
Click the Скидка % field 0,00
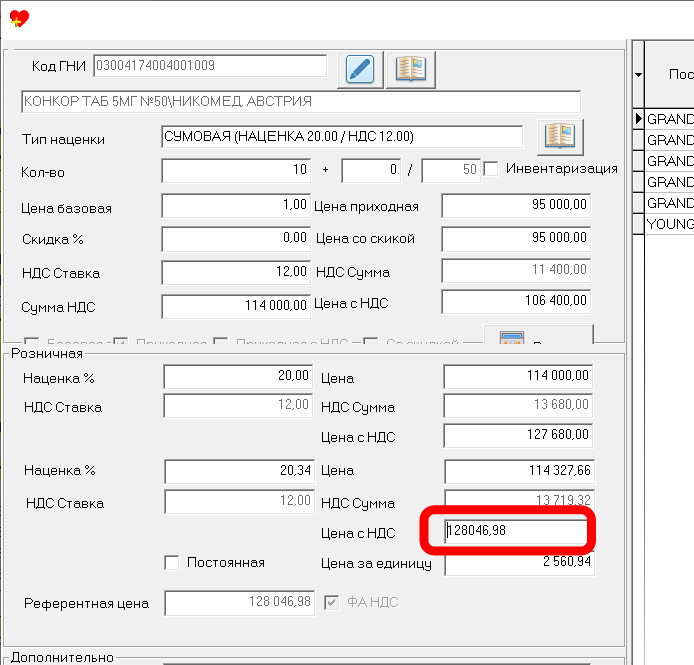[x=236, y=239]
